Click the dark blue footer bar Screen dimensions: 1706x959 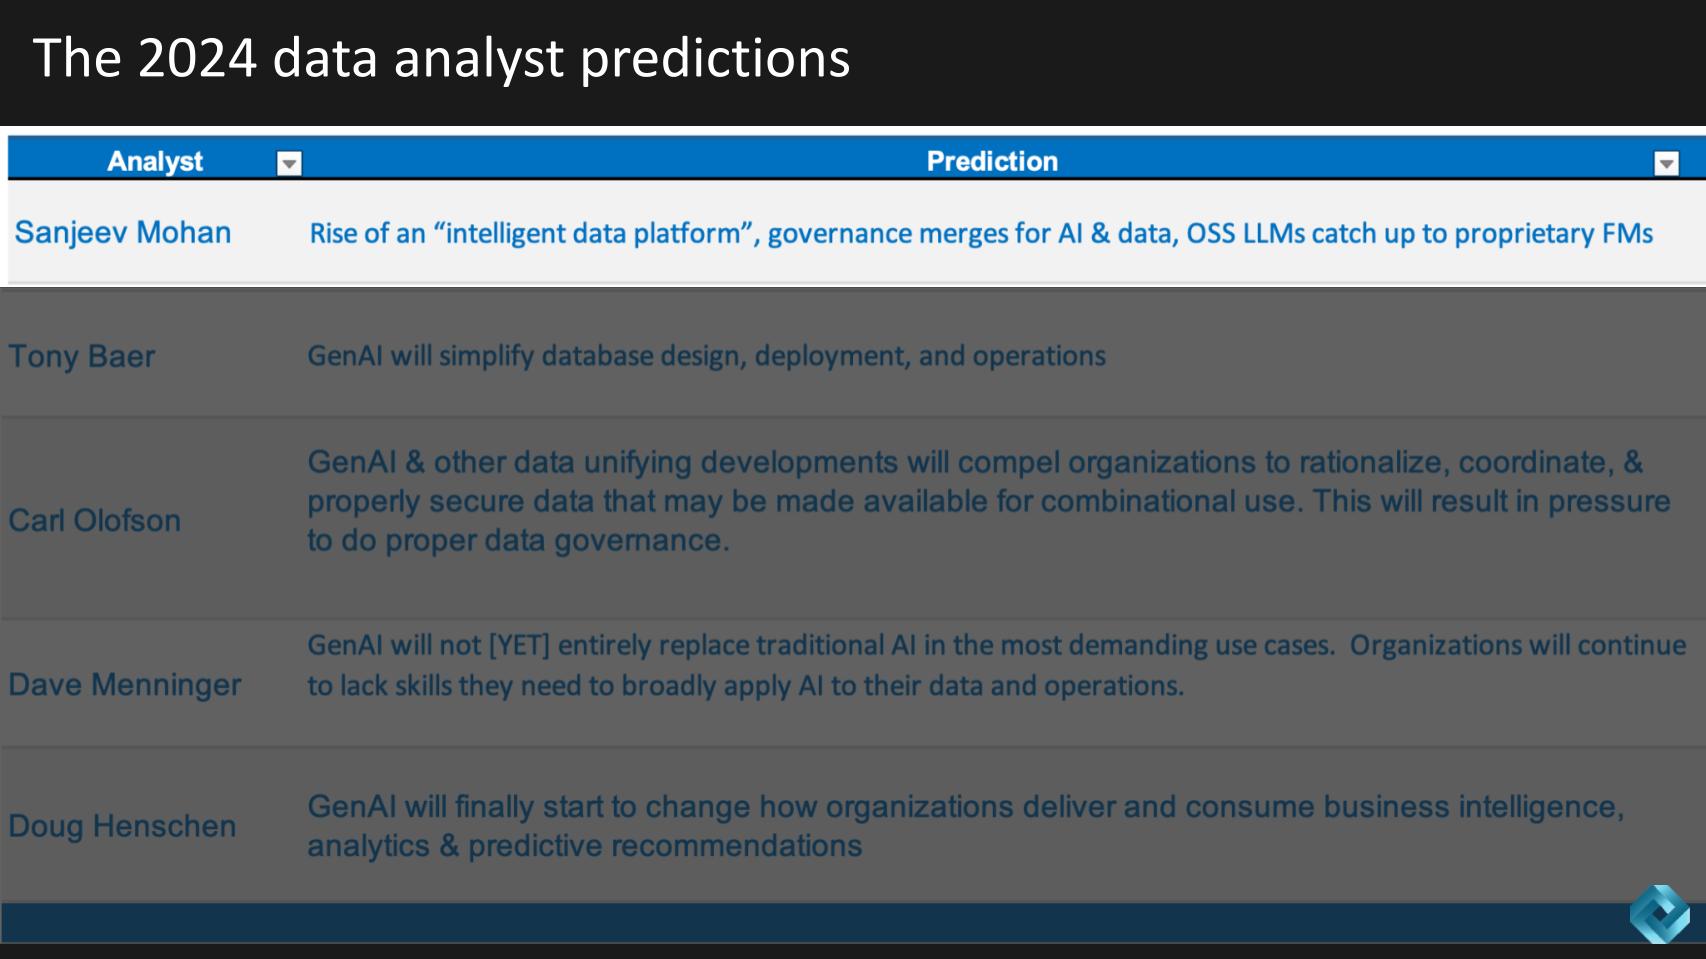tap(800, 922)
